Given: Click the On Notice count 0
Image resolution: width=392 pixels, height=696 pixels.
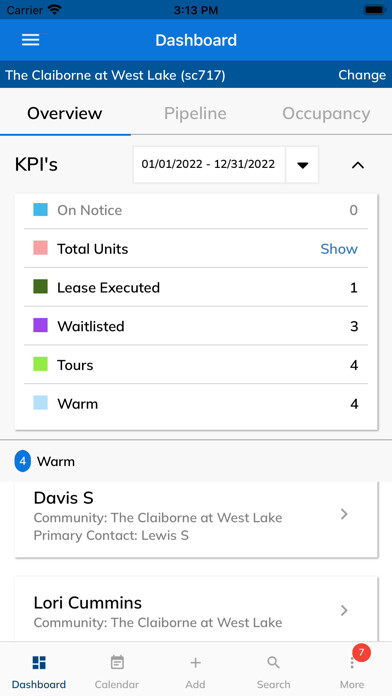Looking at the screenshot, I should pos(353,210).
